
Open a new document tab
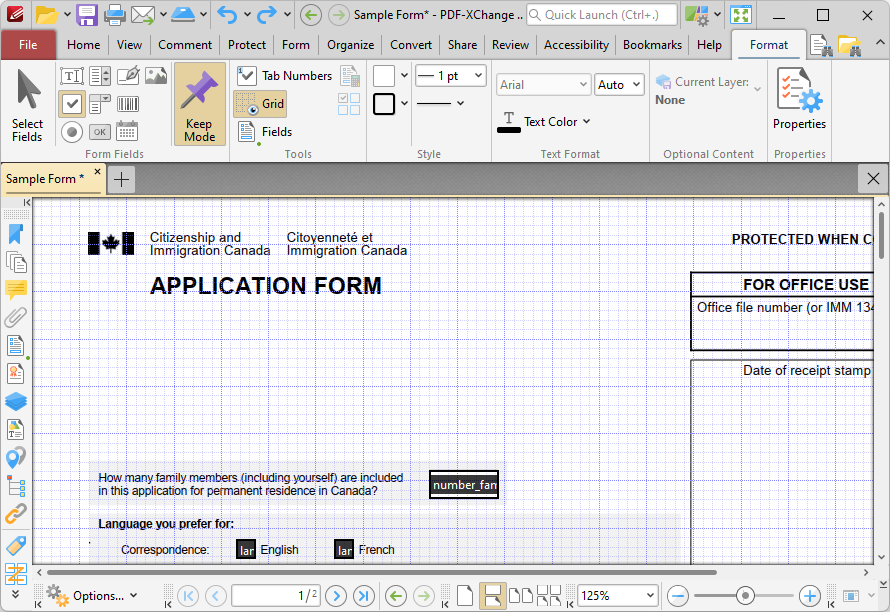pyautogui.click(x=121, y=179)
